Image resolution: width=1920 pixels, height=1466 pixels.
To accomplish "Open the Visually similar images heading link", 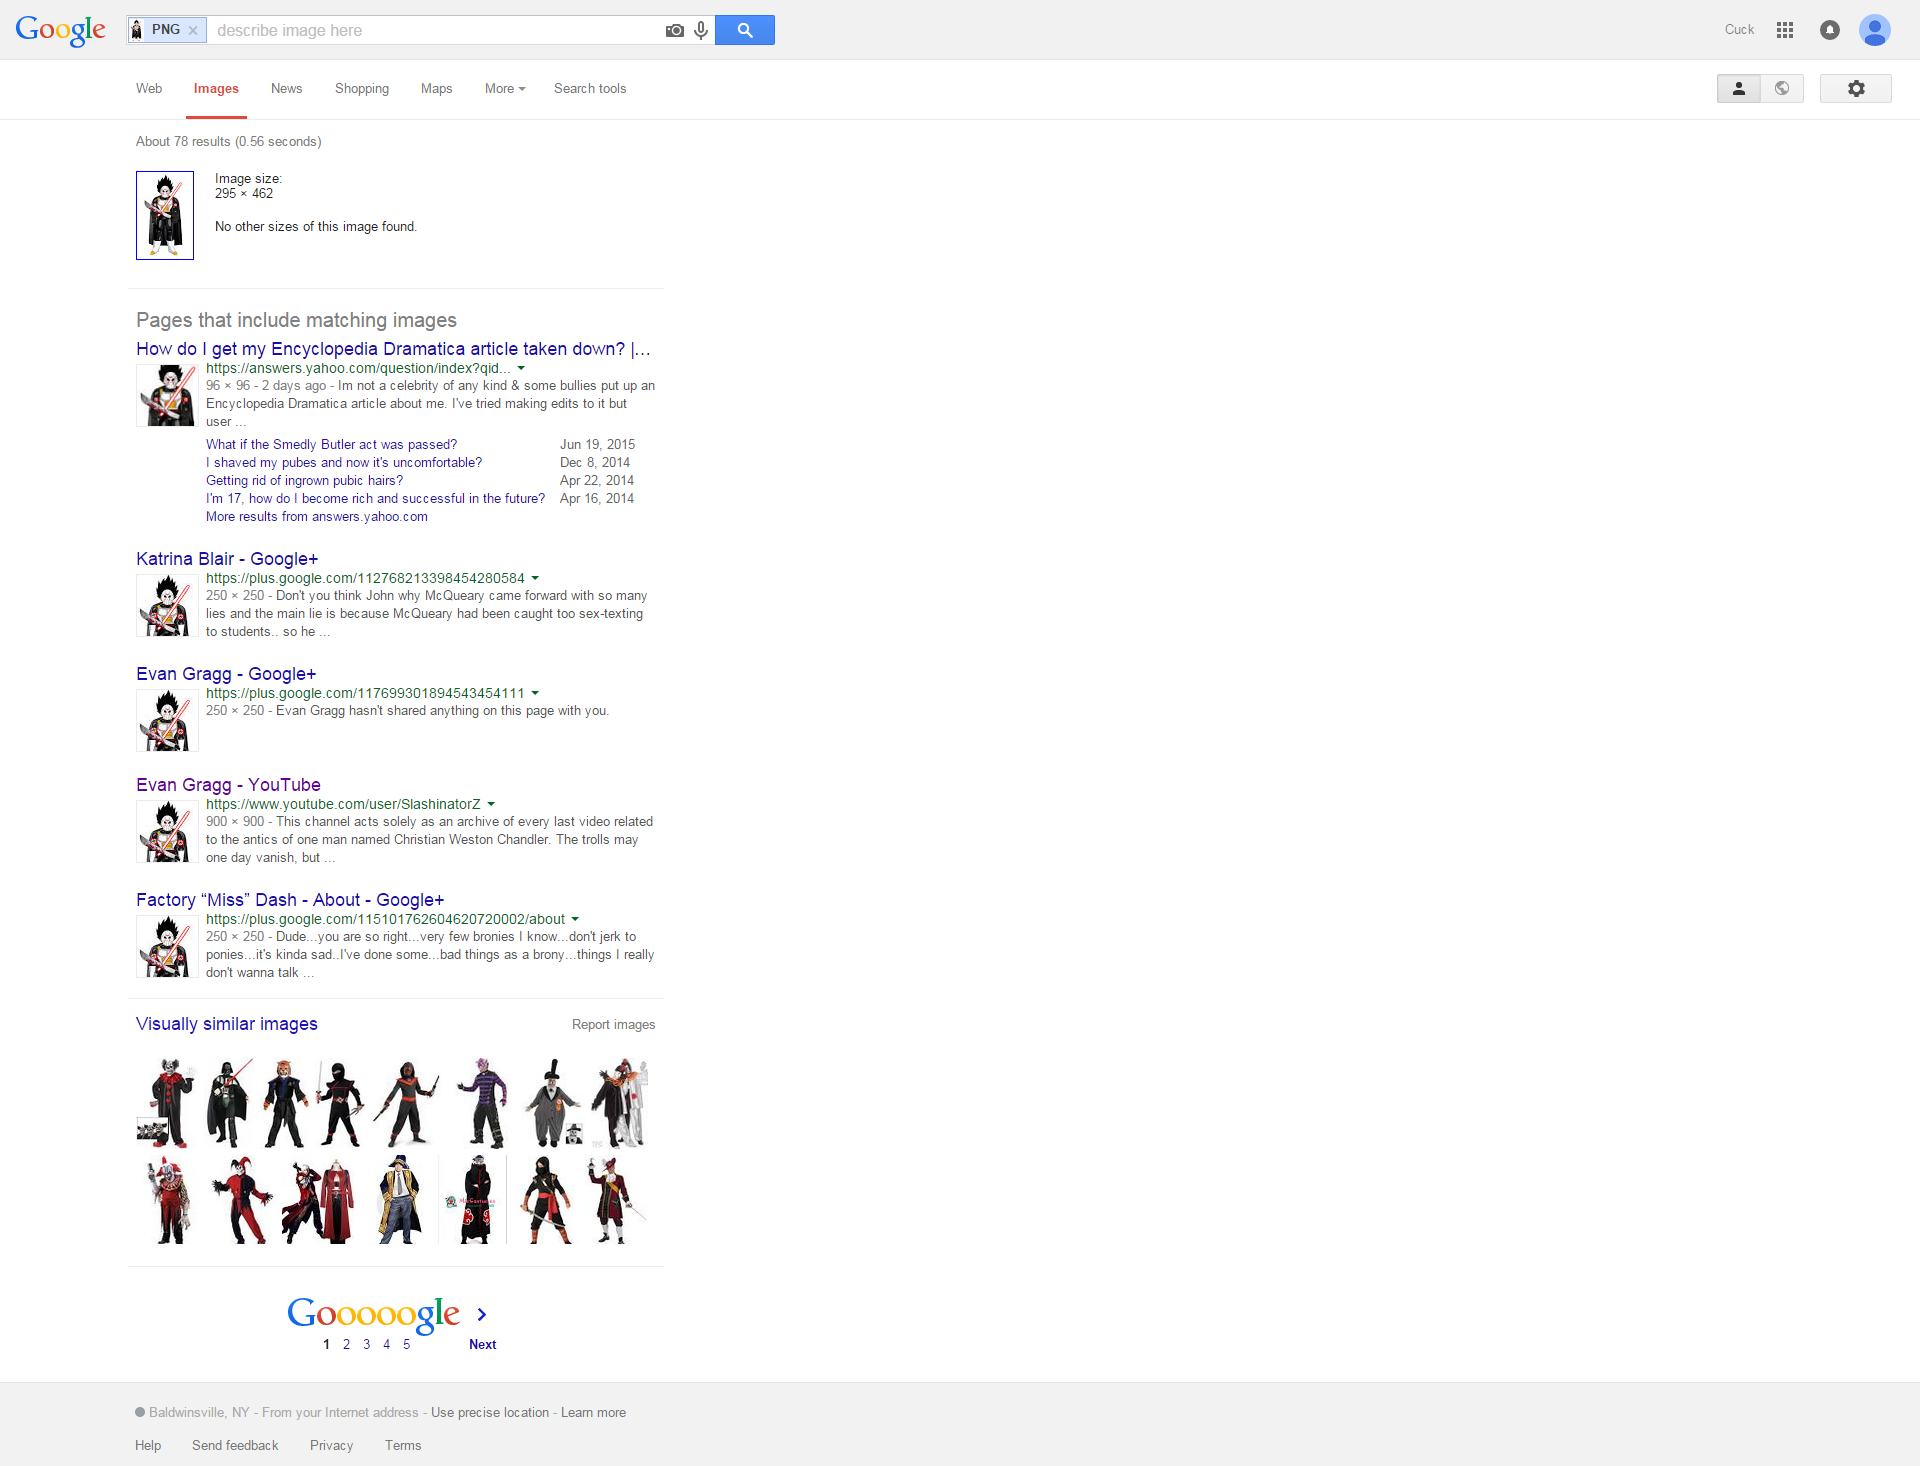I will pos(227,1024).
